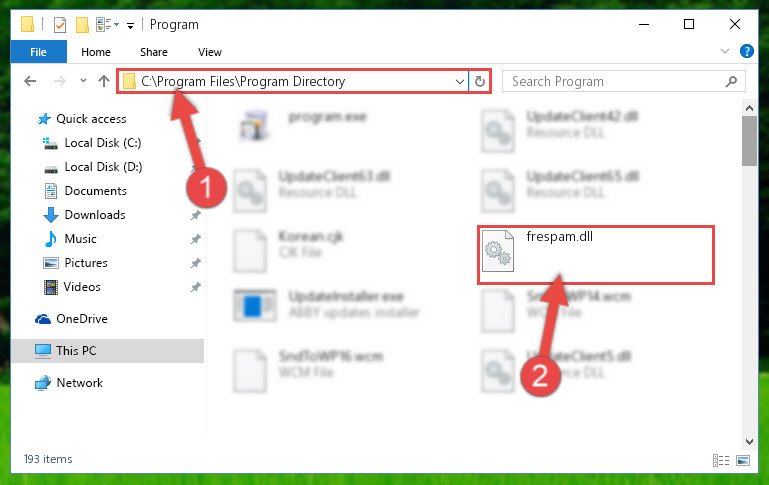Expand the address bar history dropdown

(460, 81)
